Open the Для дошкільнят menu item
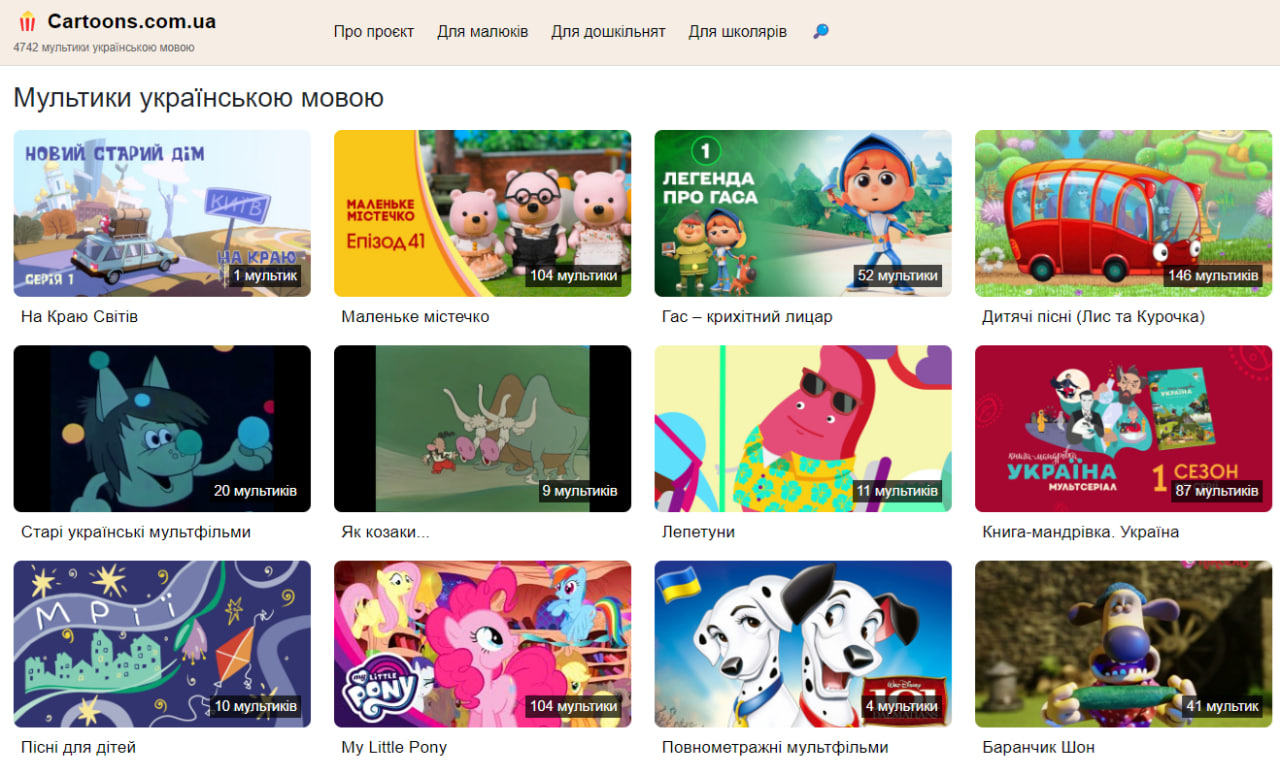The width and height of the screenshot is (1280, 775). pos(608,32)
